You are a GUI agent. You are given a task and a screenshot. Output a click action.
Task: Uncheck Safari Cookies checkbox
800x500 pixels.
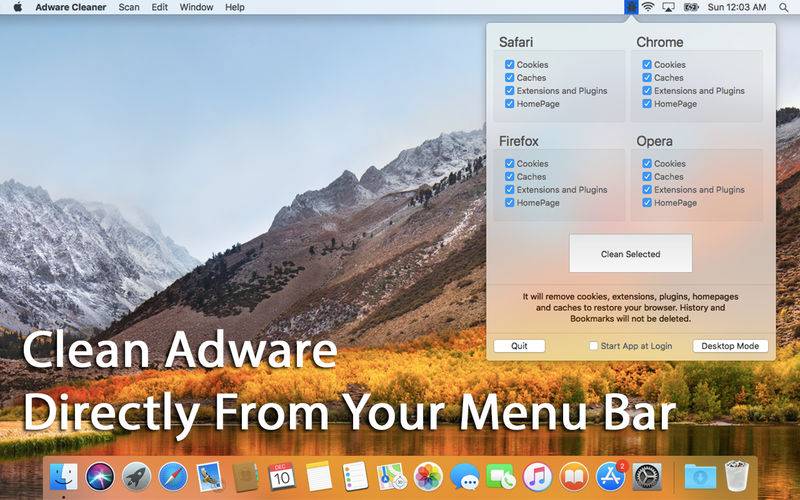(x=509, y=64)
